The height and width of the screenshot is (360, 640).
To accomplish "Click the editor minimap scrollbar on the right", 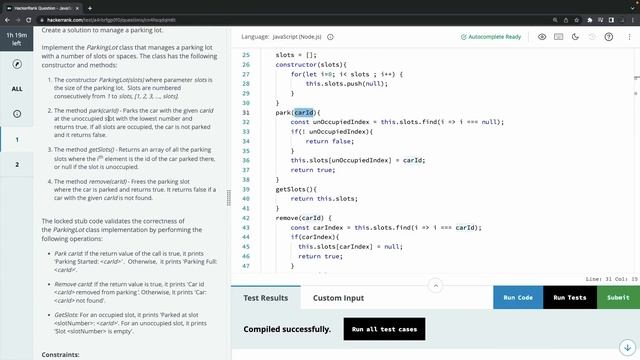I will (x=636, y=159).
